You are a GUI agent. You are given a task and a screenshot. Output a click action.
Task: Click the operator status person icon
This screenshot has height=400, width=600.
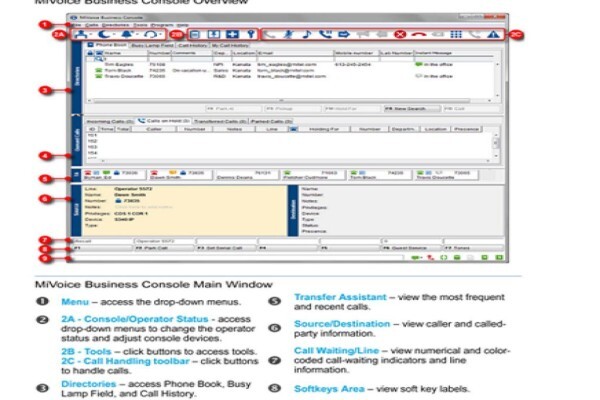click(x=81, y=34)
